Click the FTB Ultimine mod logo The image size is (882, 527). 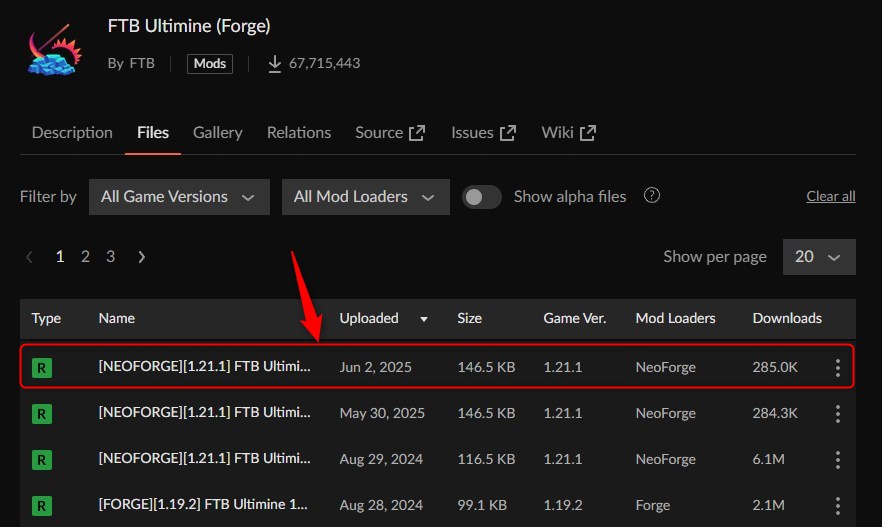tap(55, 49)
